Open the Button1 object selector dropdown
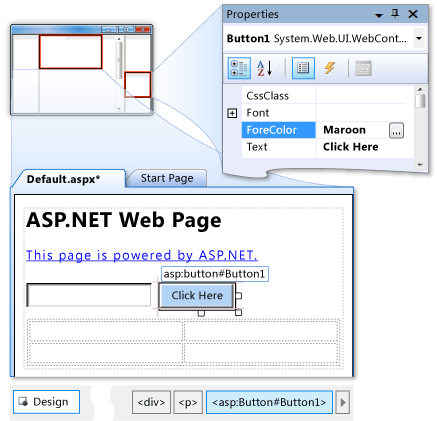 pos(419,38)
